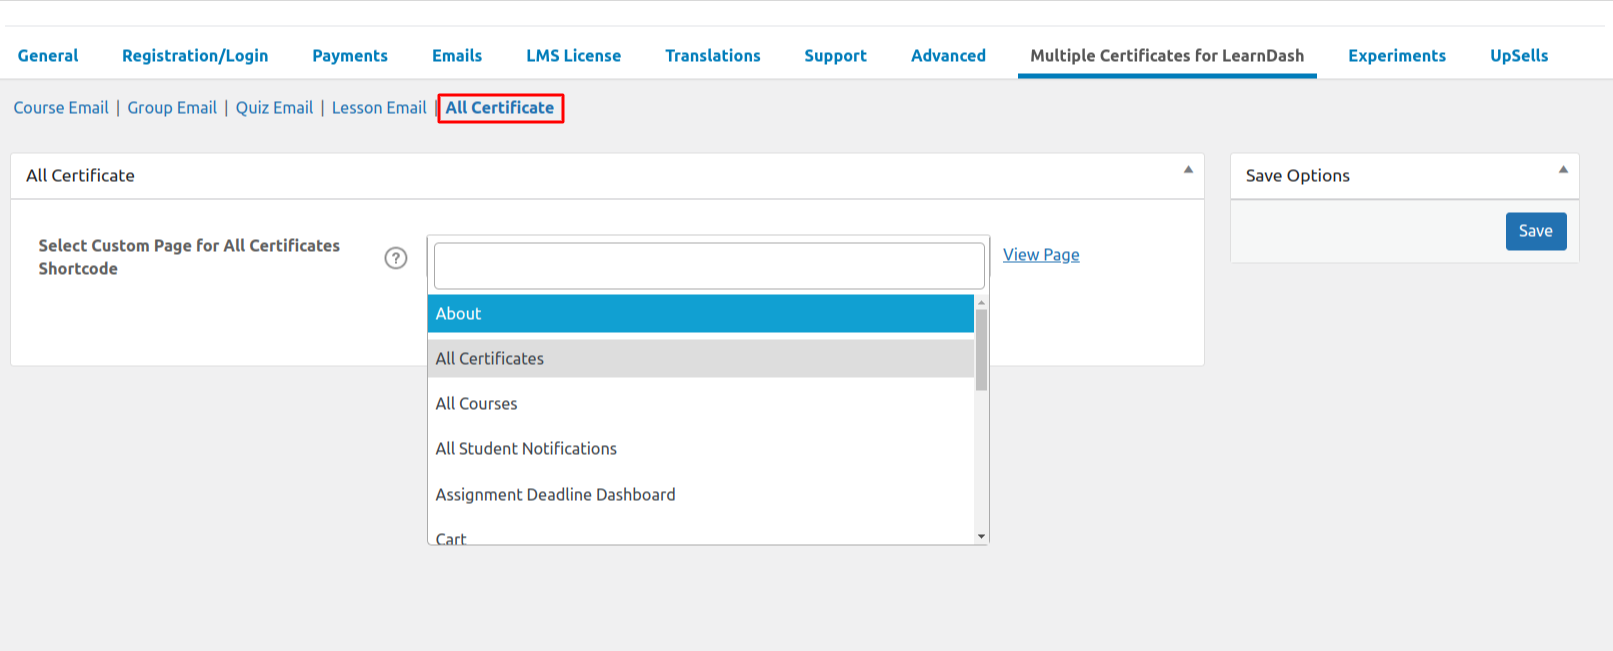Switch to the General tab
1613x651 pixels.
(48, 56)
